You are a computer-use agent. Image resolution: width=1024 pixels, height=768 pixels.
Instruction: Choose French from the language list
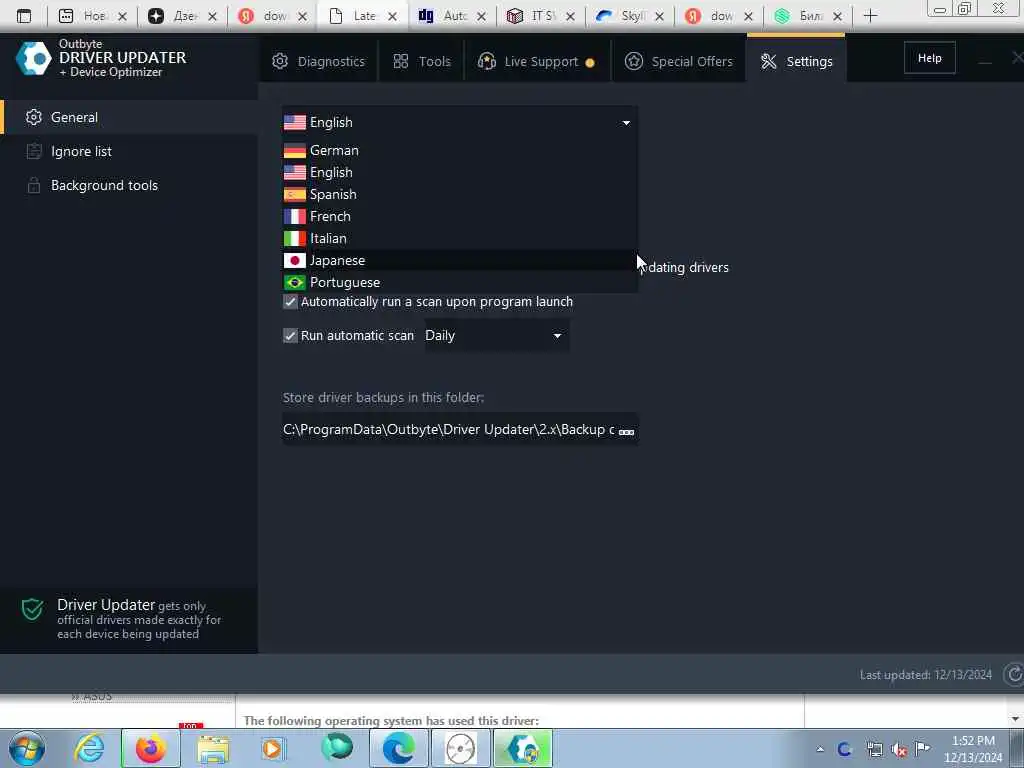(460, 216)
